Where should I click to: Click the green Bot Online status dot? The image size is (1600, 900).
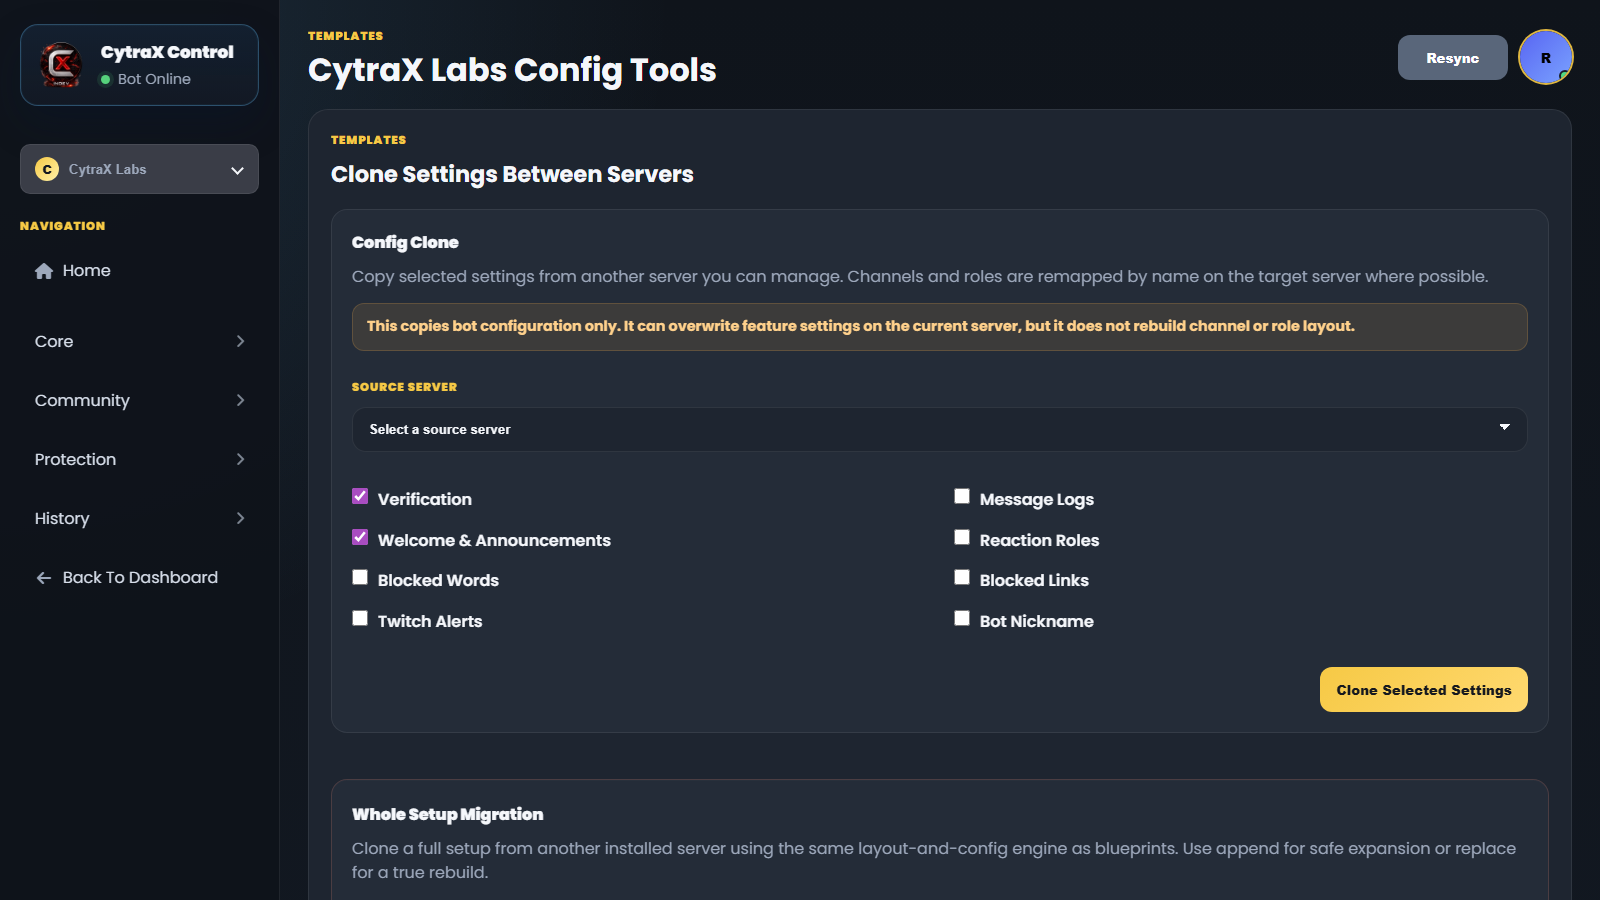[105, 80]
